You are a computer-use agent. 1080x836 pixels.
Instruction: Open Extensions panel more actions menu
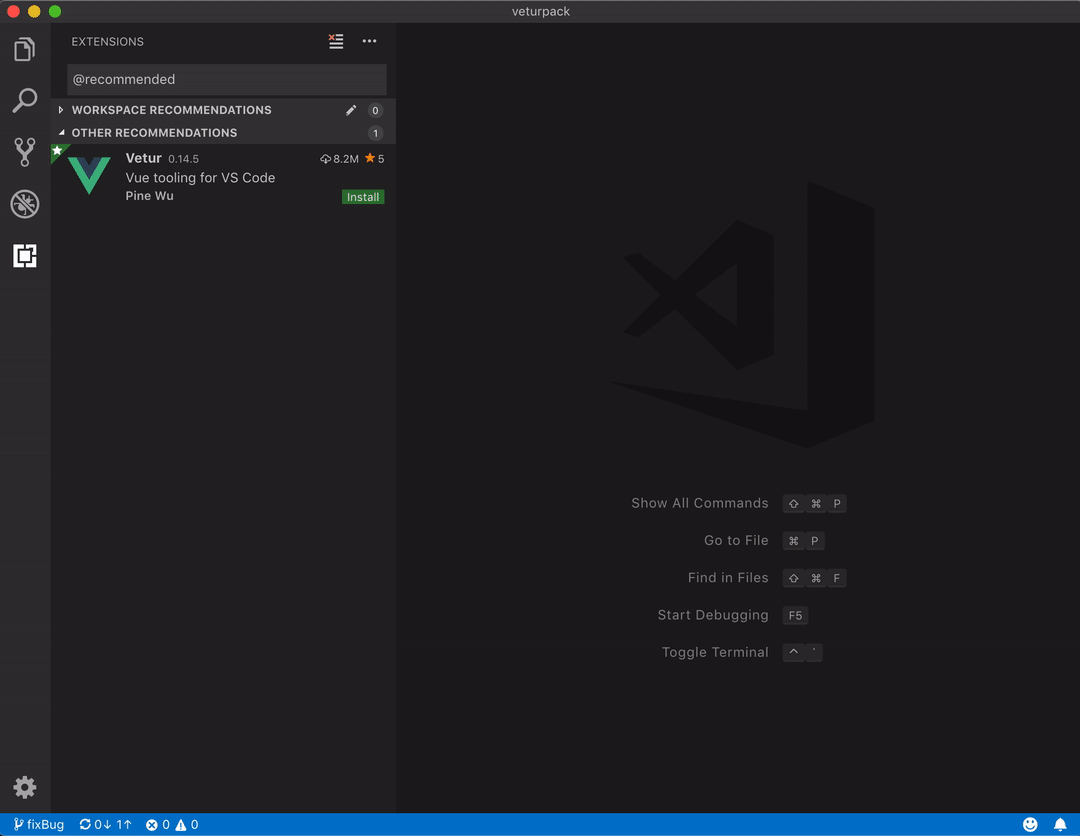click(x=369, y=41)
